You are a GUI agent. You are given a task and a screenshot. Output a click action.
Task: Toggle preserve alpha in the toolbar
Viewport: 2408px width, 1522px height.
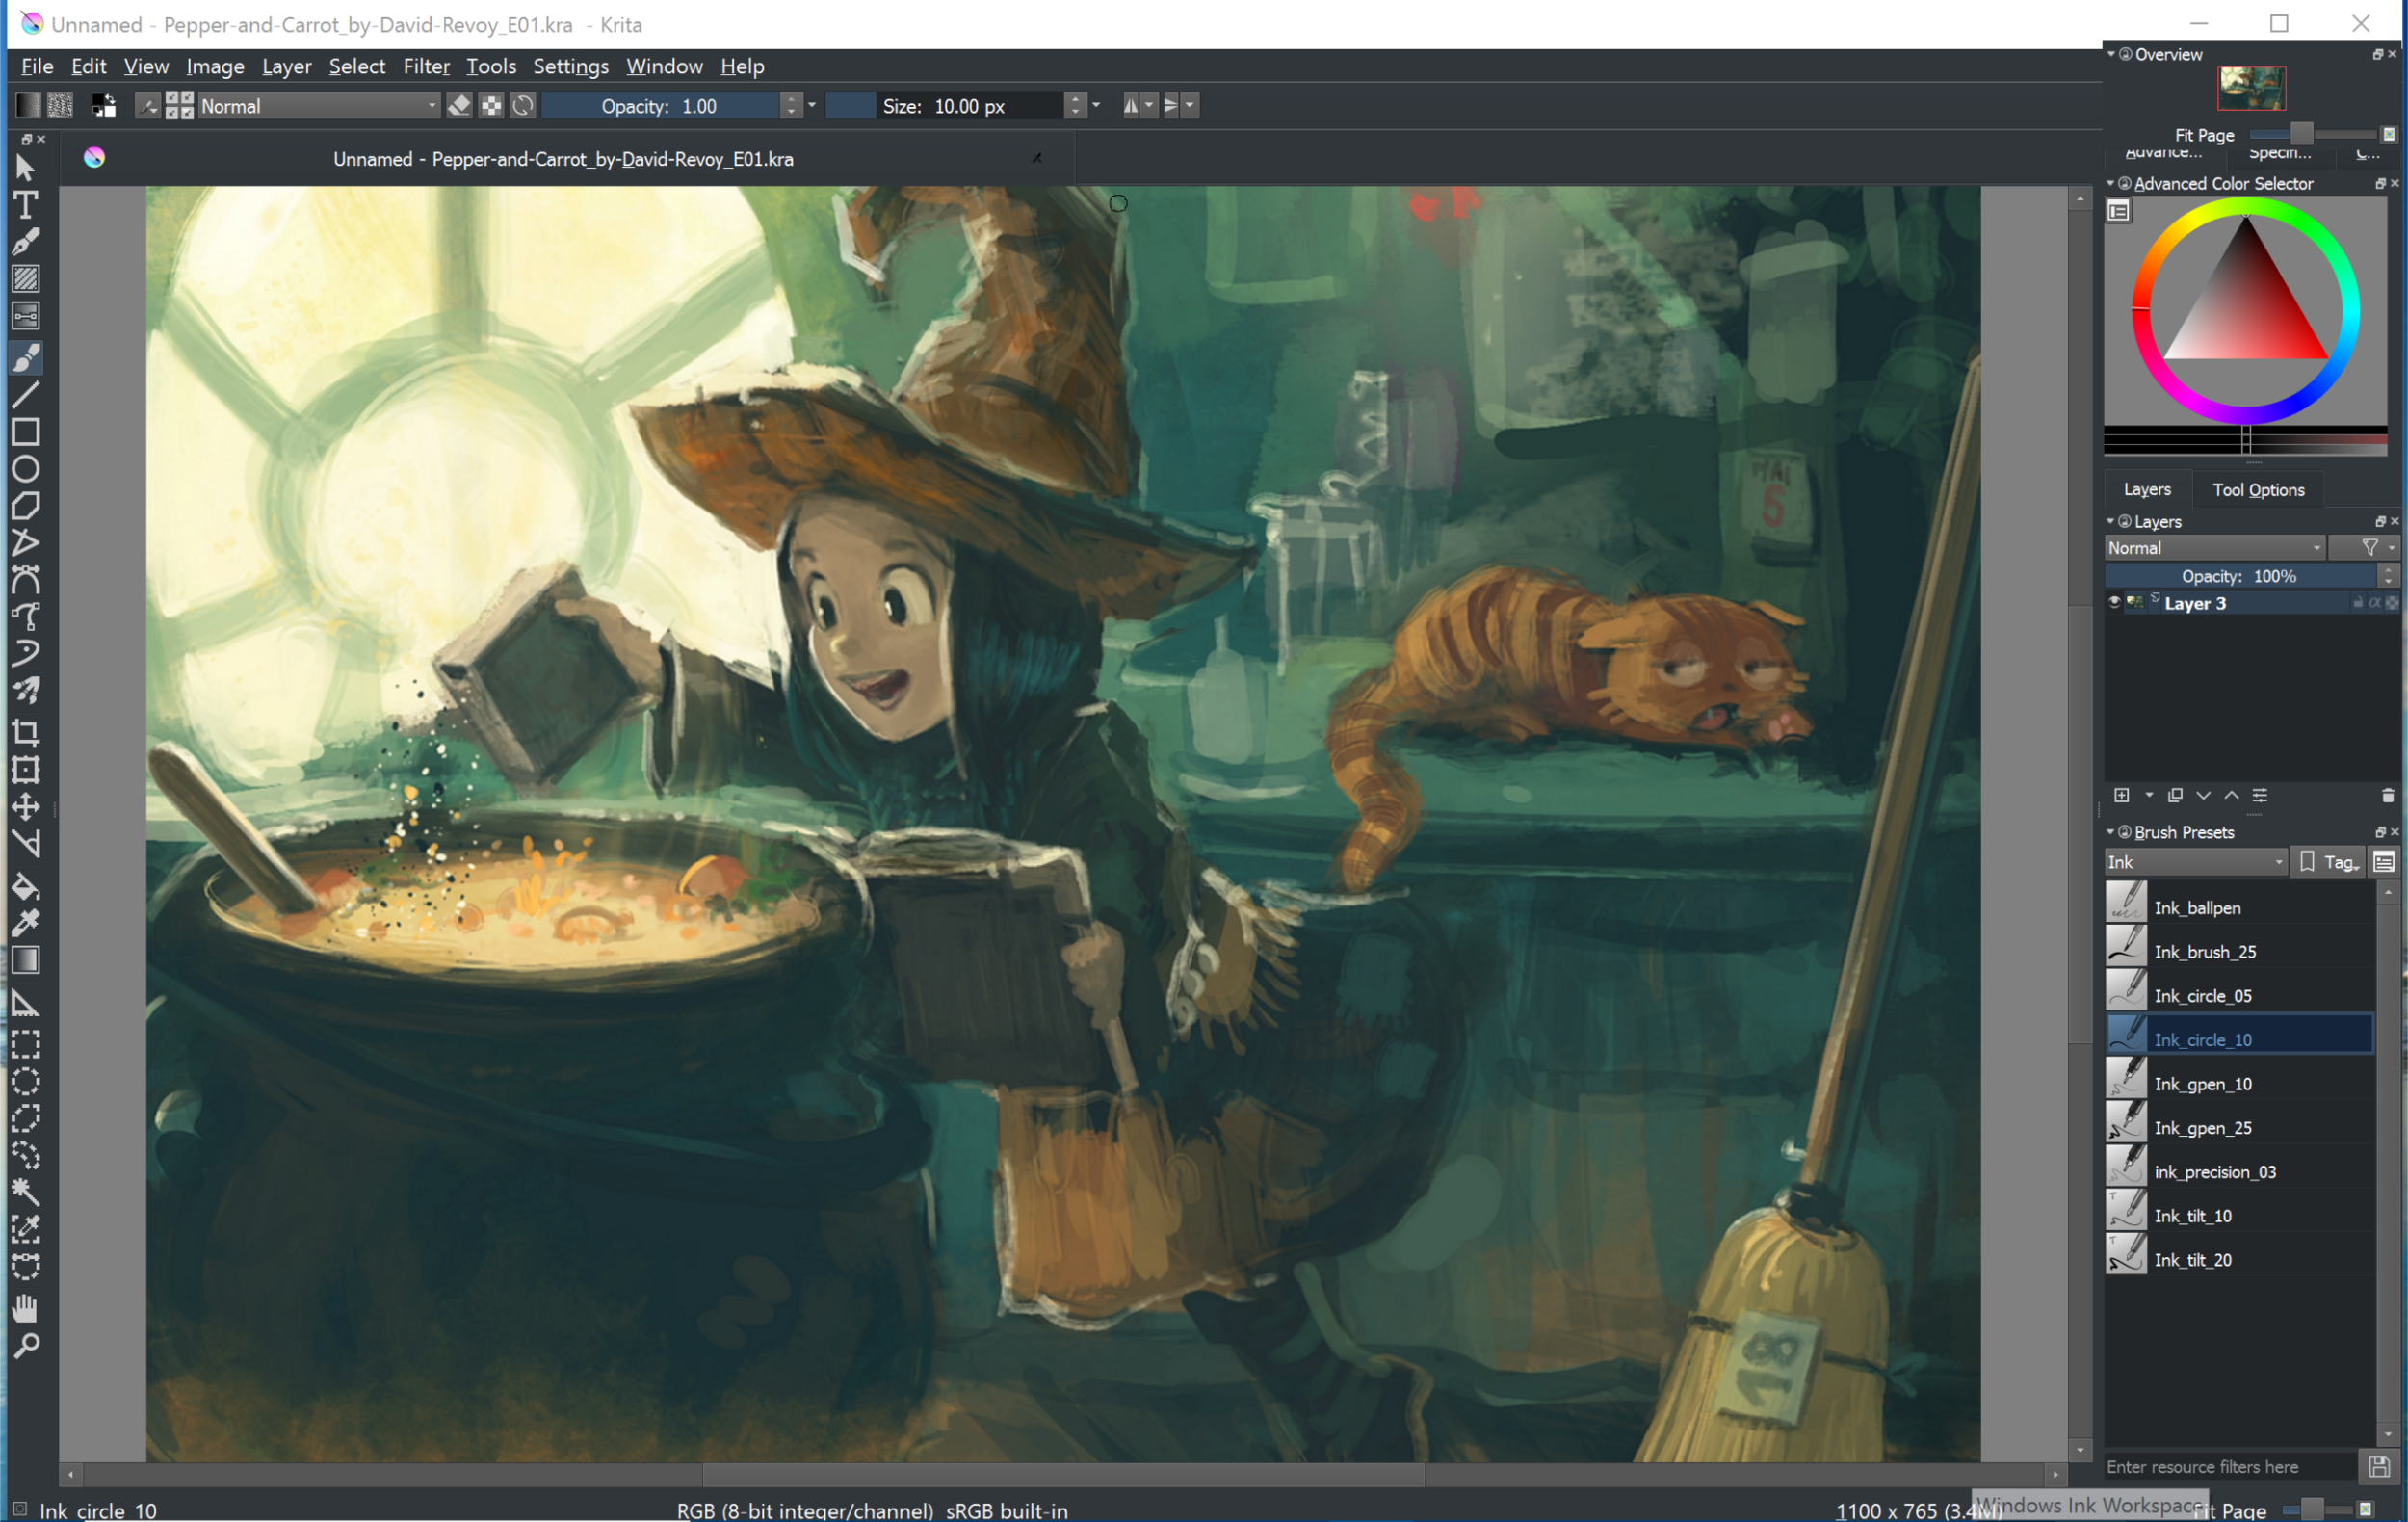(491, 105)
